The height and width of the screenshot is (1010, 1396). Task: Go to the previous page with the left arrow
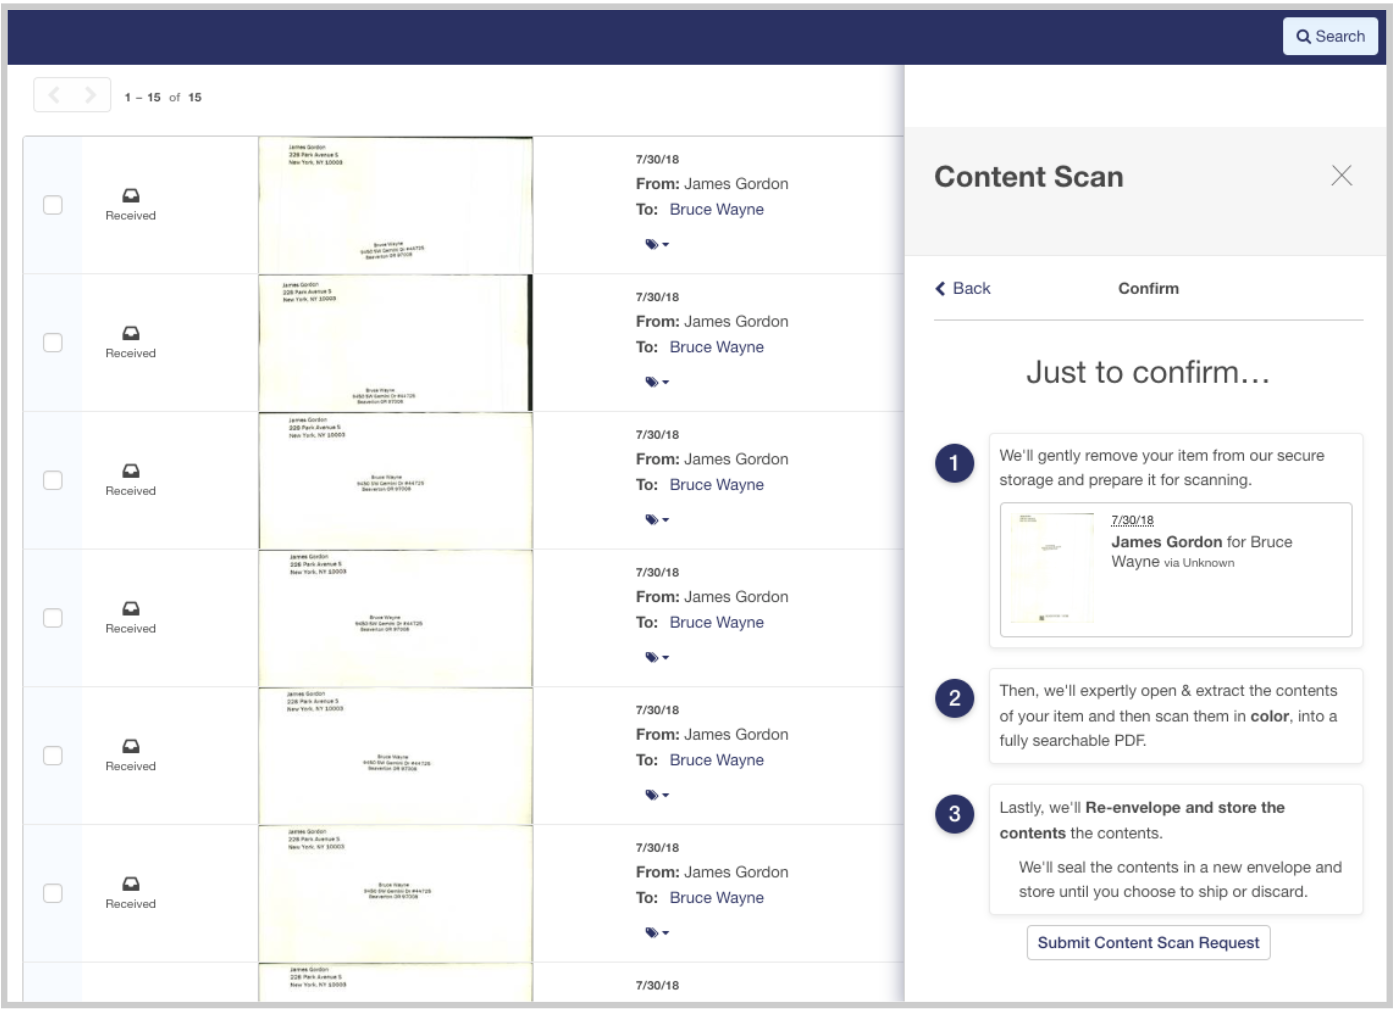click(54, 95)
